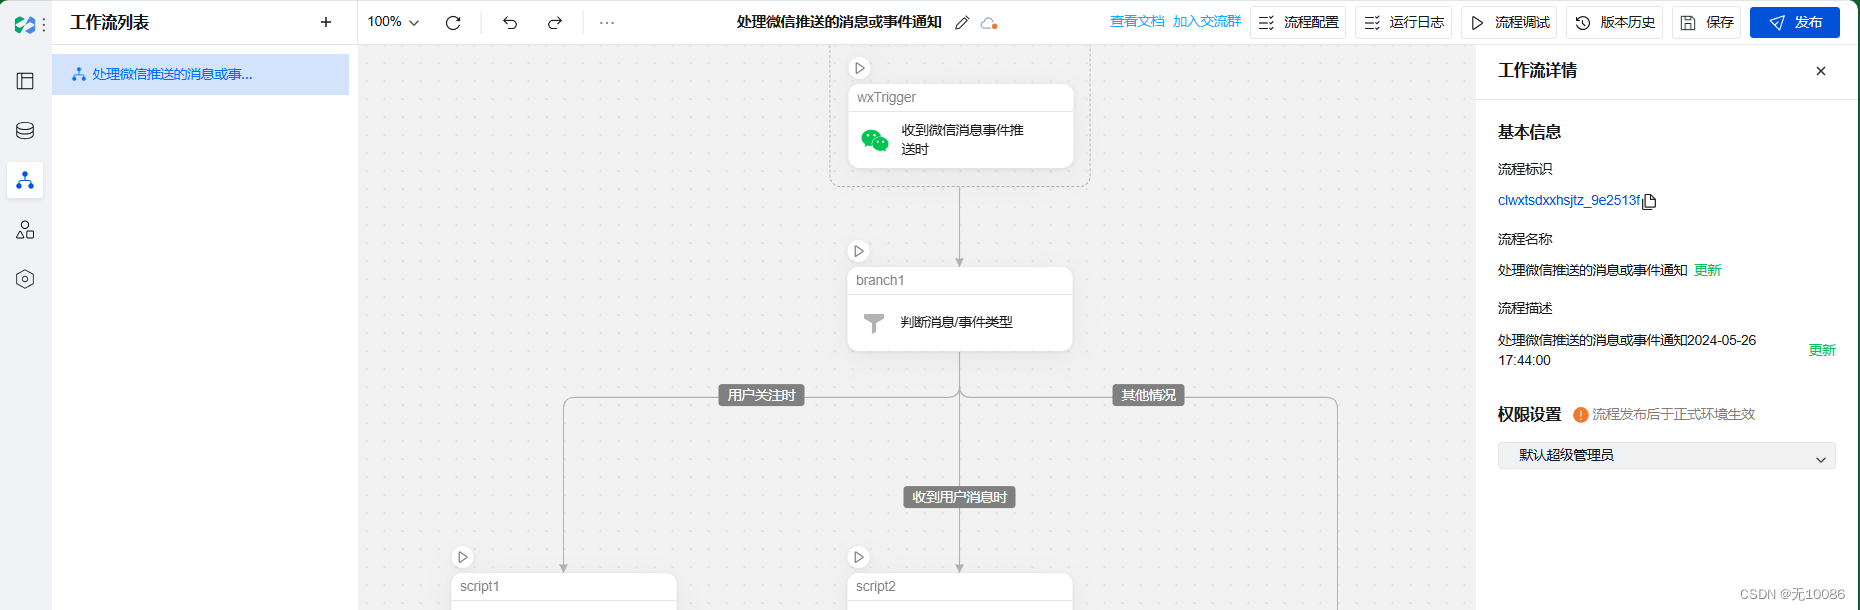
Task: Run the wxTrigger node play icon
Action: click(x=859, y=68)
